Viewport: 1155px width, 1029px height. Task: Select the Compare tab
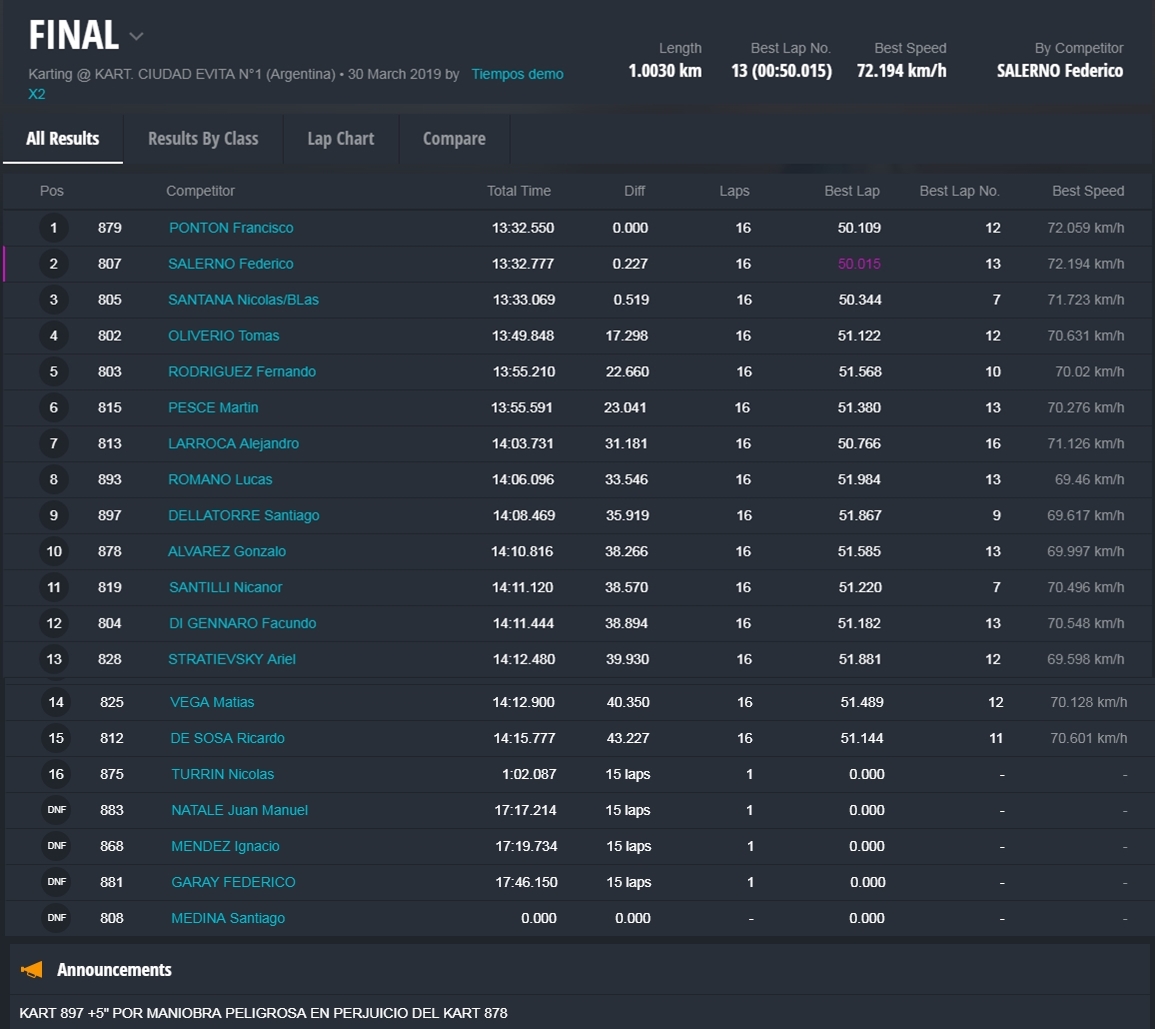click(454, 139)
